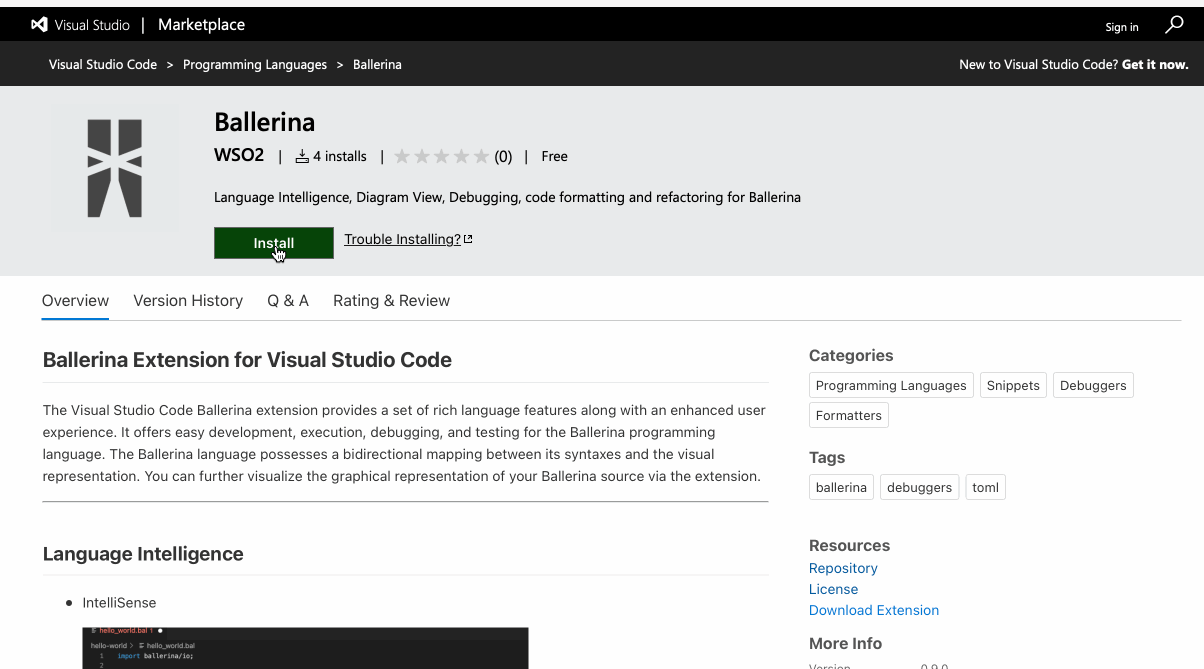Click the ballerina tag
This screenshot has height=669, width=1204.
841,488
